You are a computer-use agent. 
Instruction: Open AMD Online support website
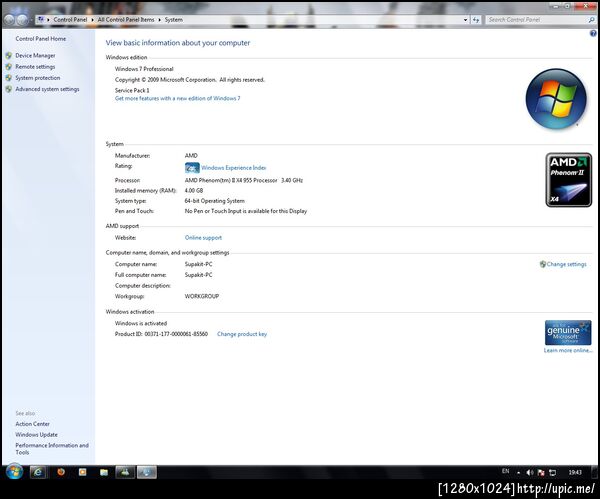point(203,238)
